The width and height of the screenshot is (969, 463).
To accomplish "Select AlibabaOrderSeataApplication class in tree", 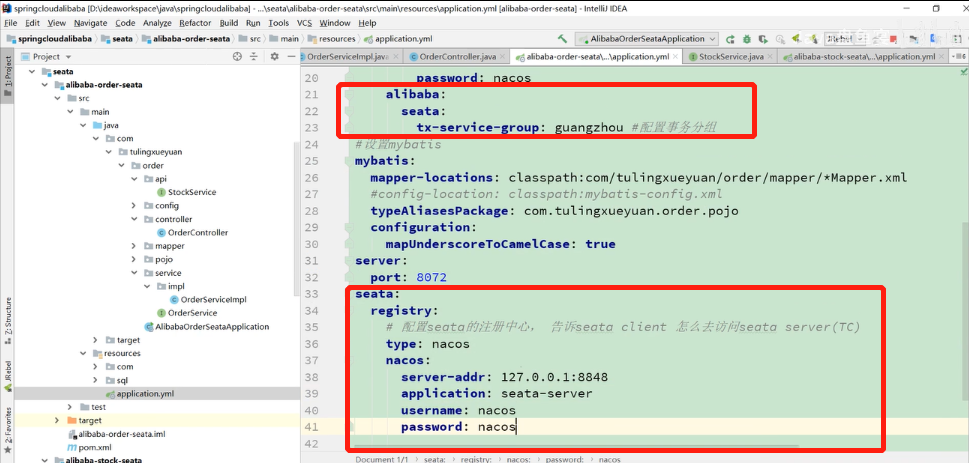I will tap(206, 326).
